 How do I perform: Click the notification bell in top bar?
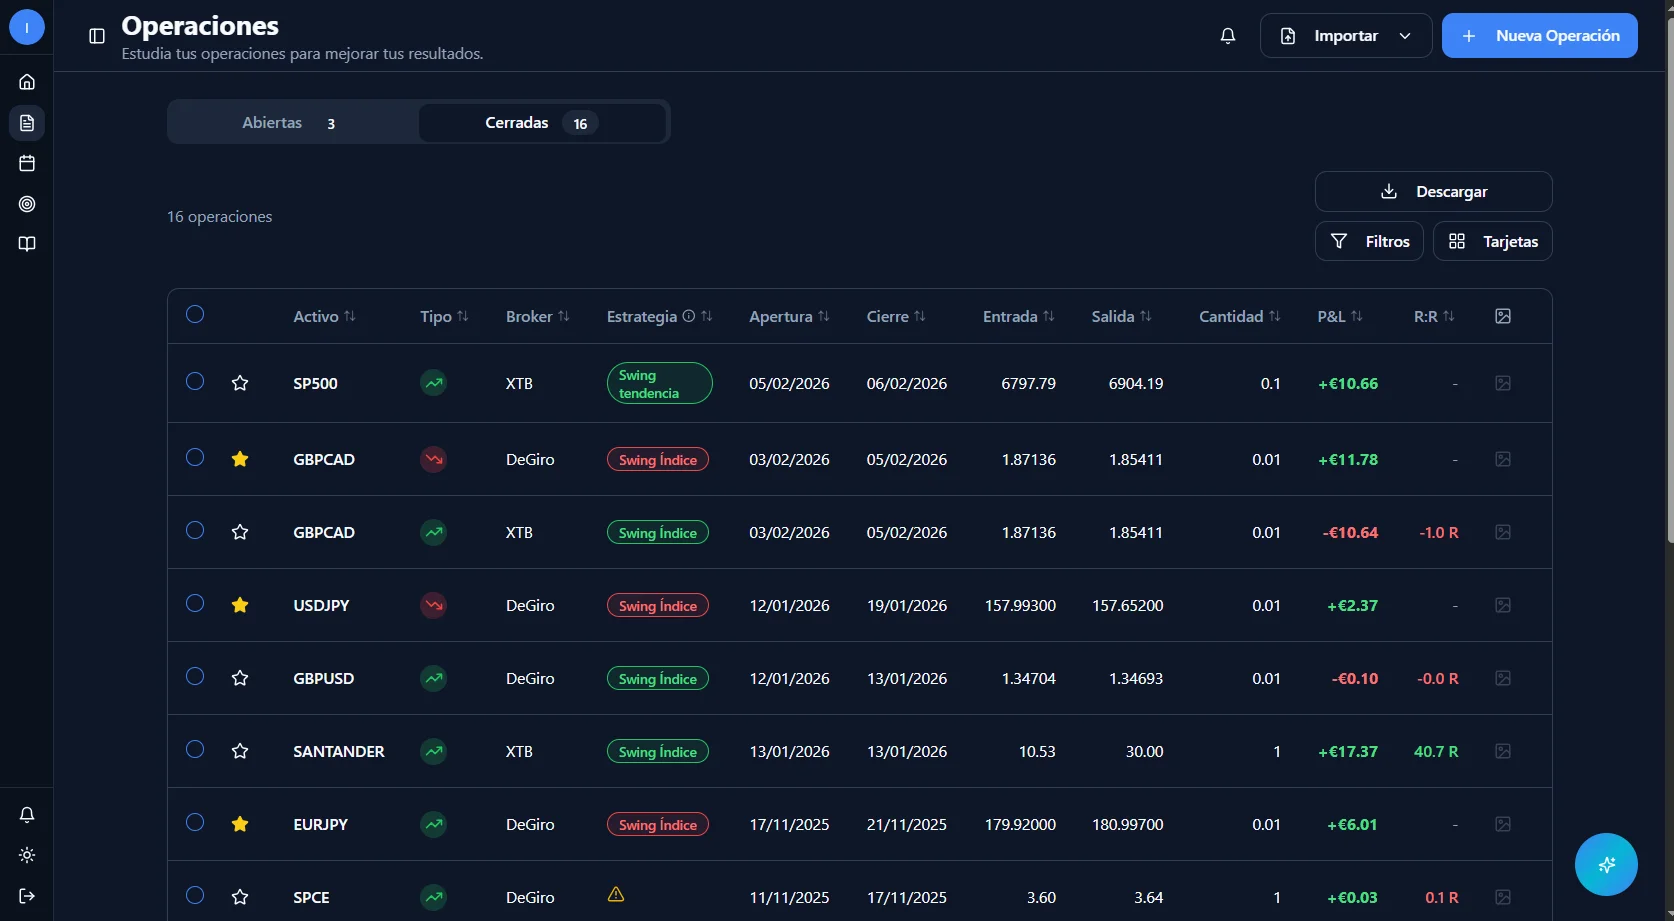click(x=1228, y=36)
